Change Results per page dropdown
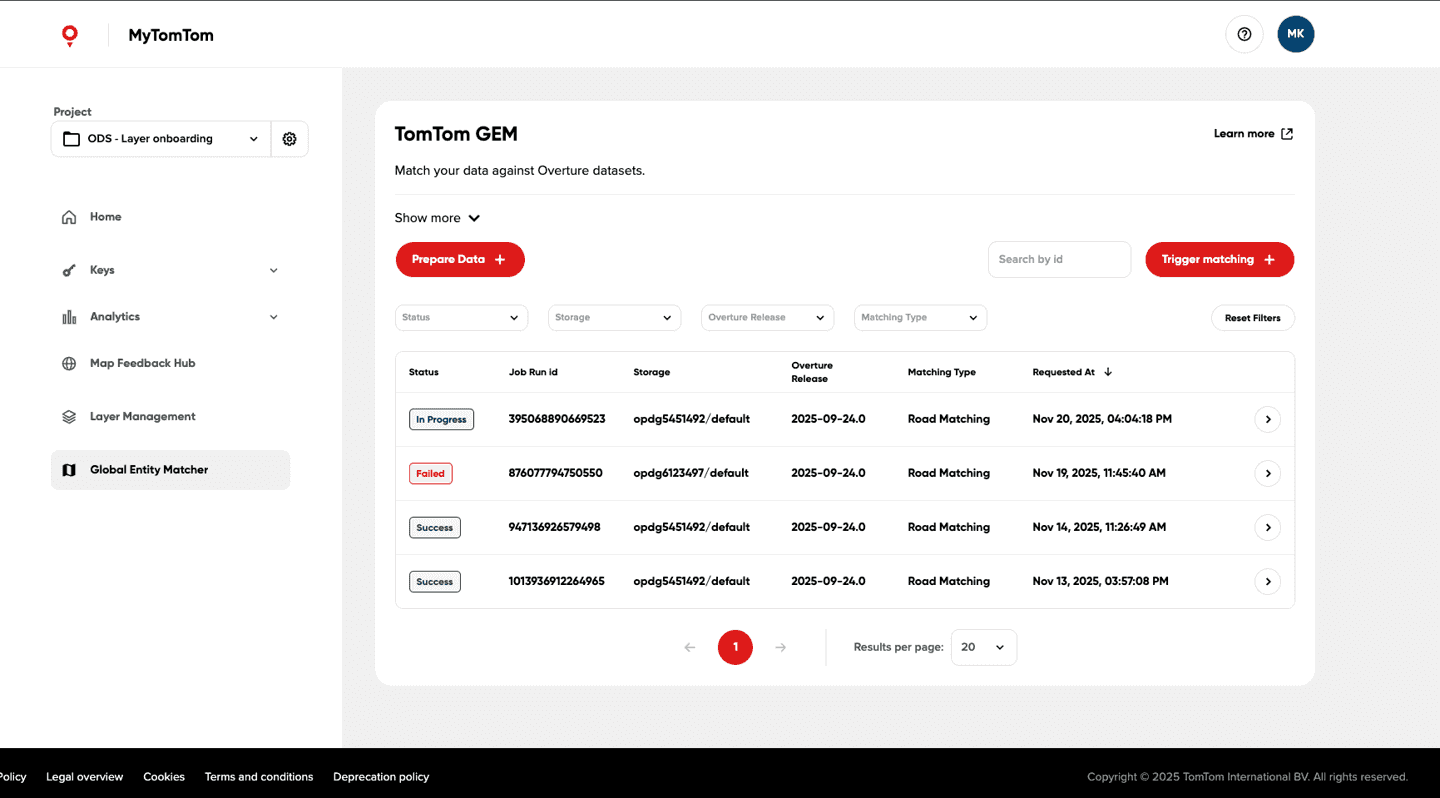The width and height of the screenshot is (1440, 798). [983, 647]
